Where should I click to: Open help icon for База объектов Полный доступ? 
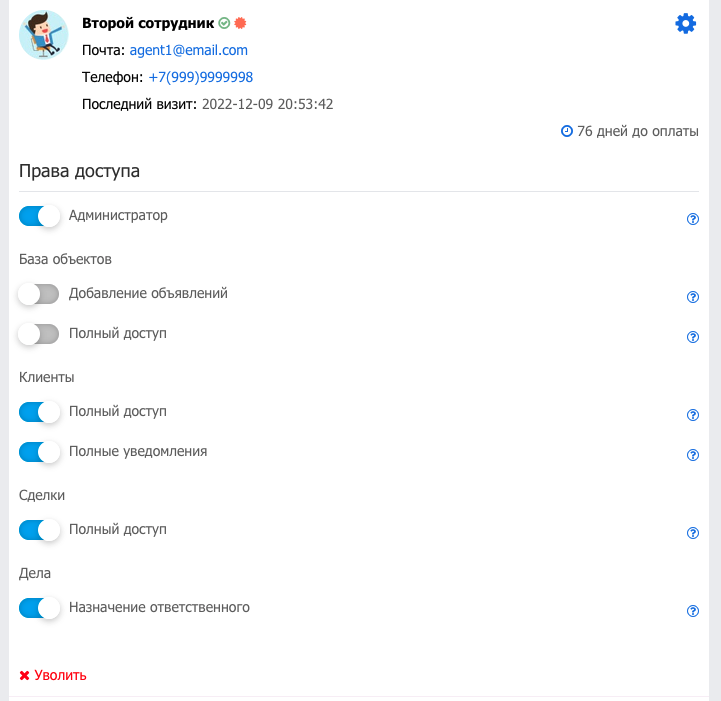click(x=692, y=337)
